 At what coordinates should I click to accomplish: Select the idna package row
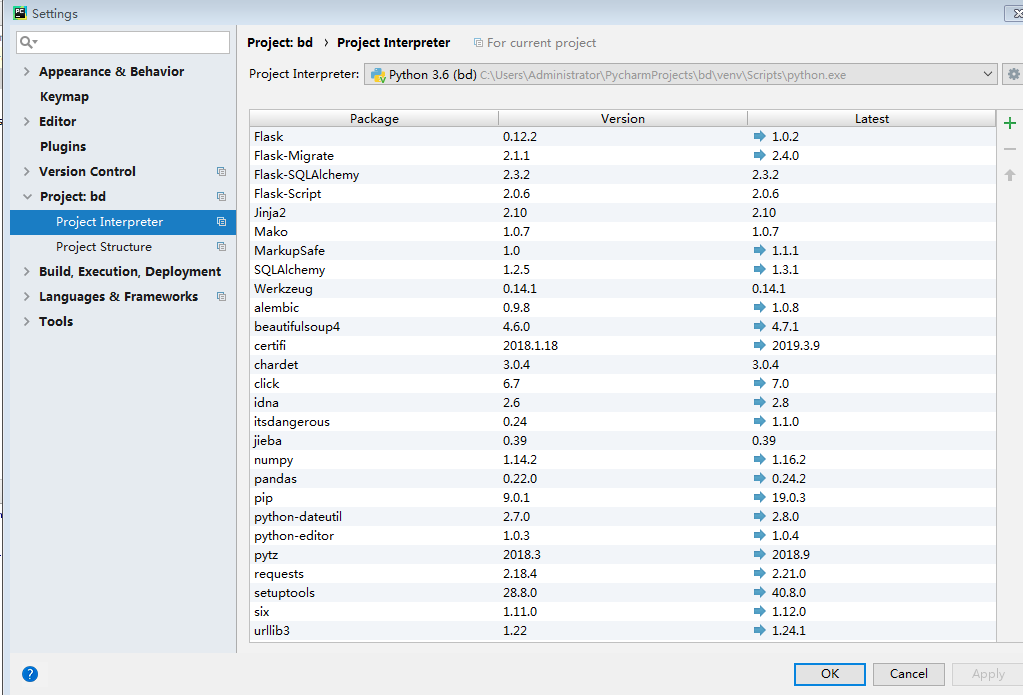click(623, 402)
